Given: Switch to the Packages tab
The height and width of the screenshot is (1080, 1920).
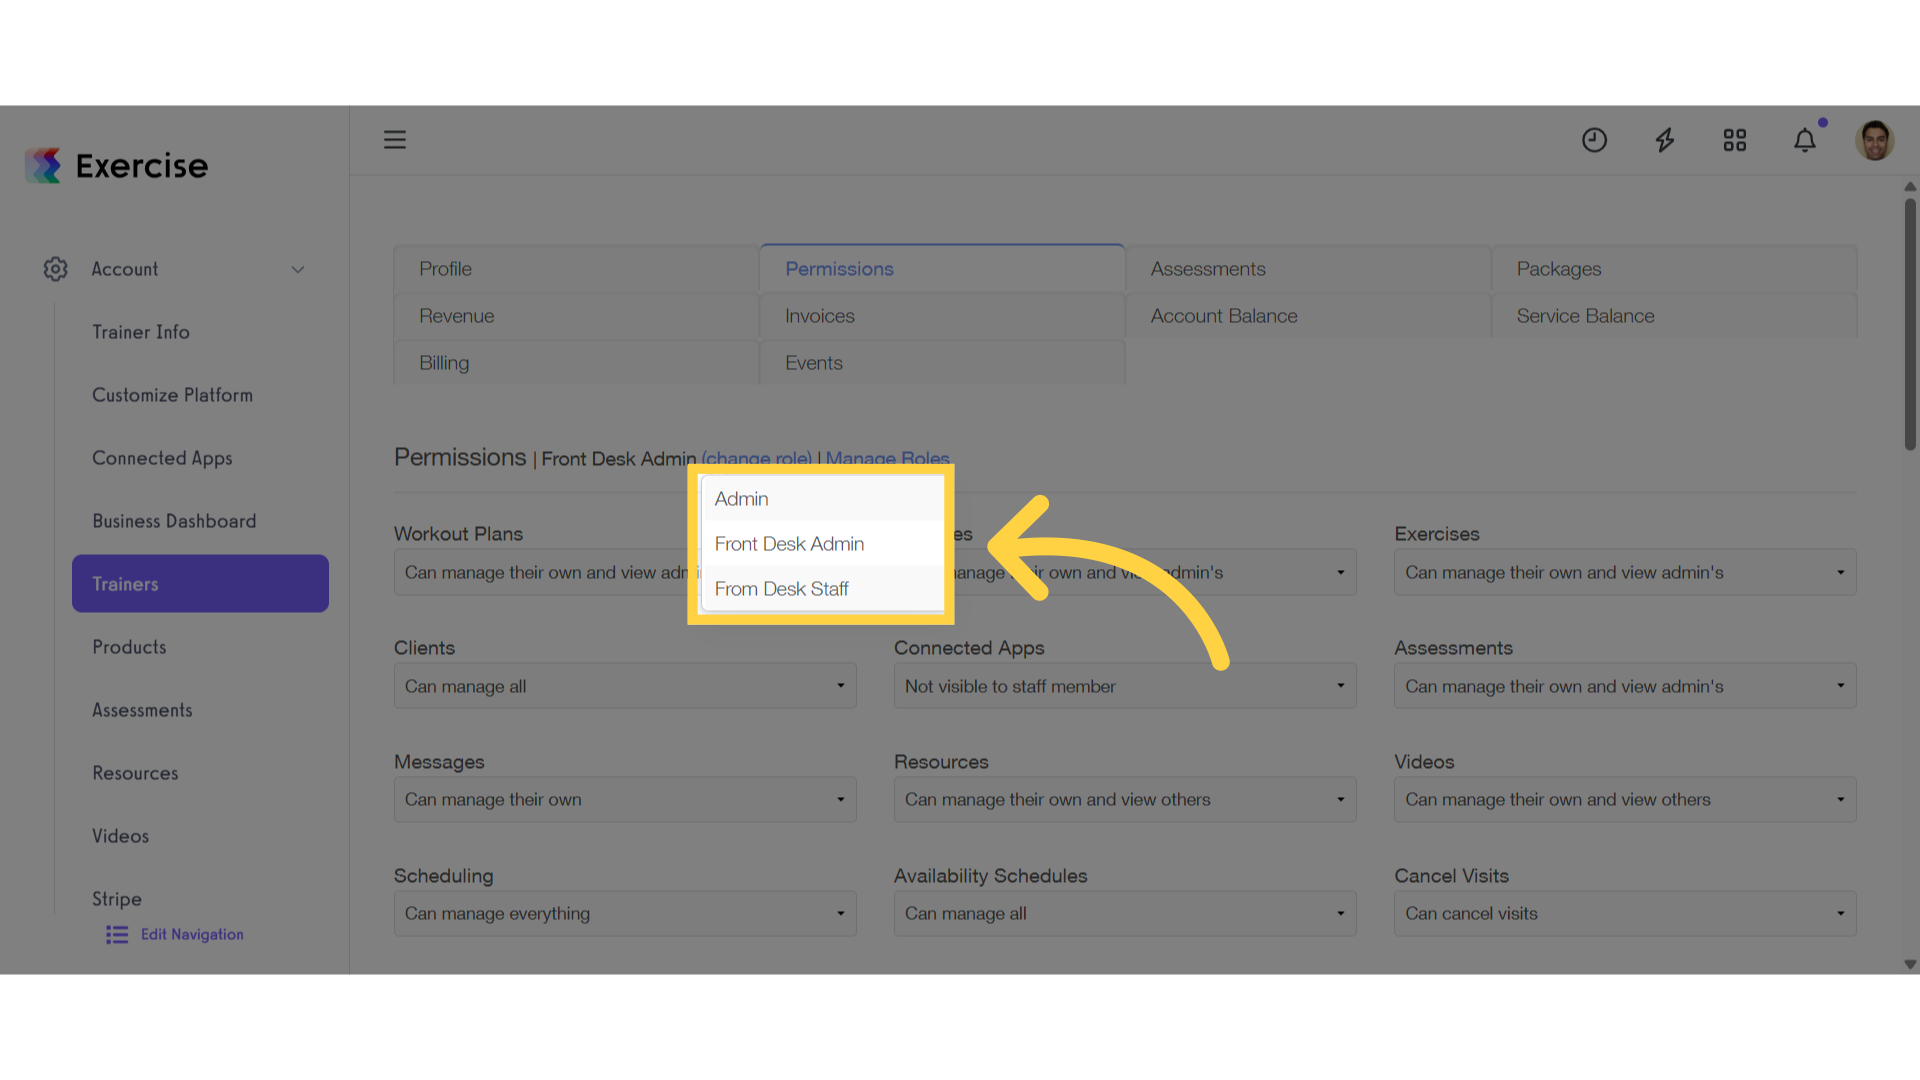Looking at the screenshot, I should click(x=1674, y=269).
